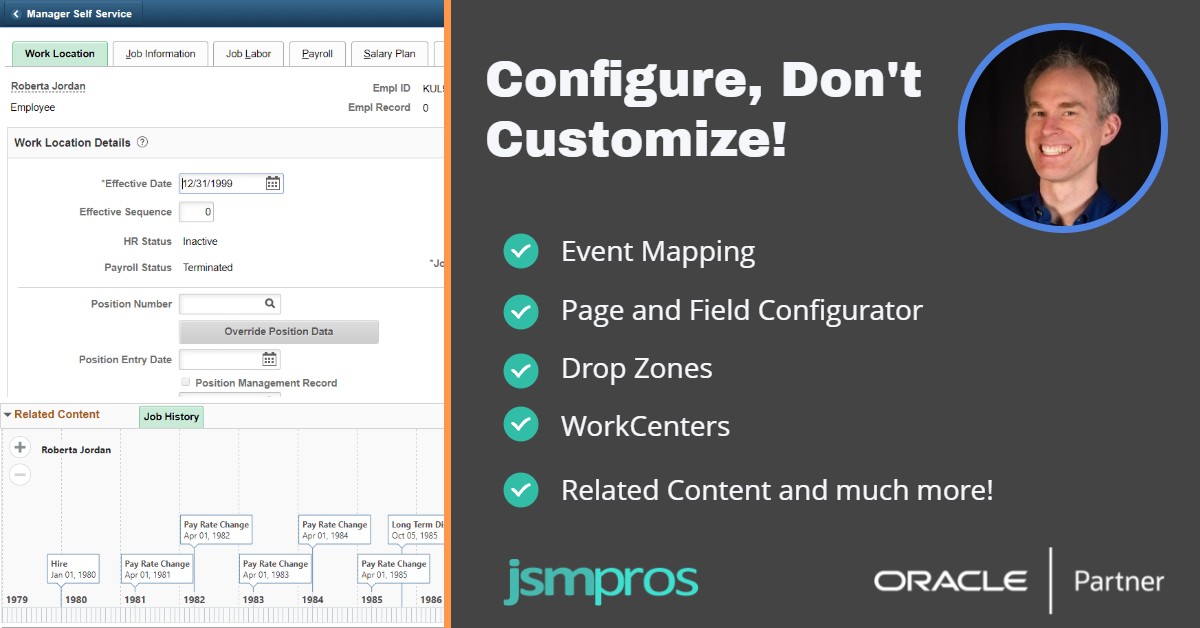The width and height of the screenshot is (1200, 628).
Task: Click the Related Content checkmark icon
Action: coord(520,490)
